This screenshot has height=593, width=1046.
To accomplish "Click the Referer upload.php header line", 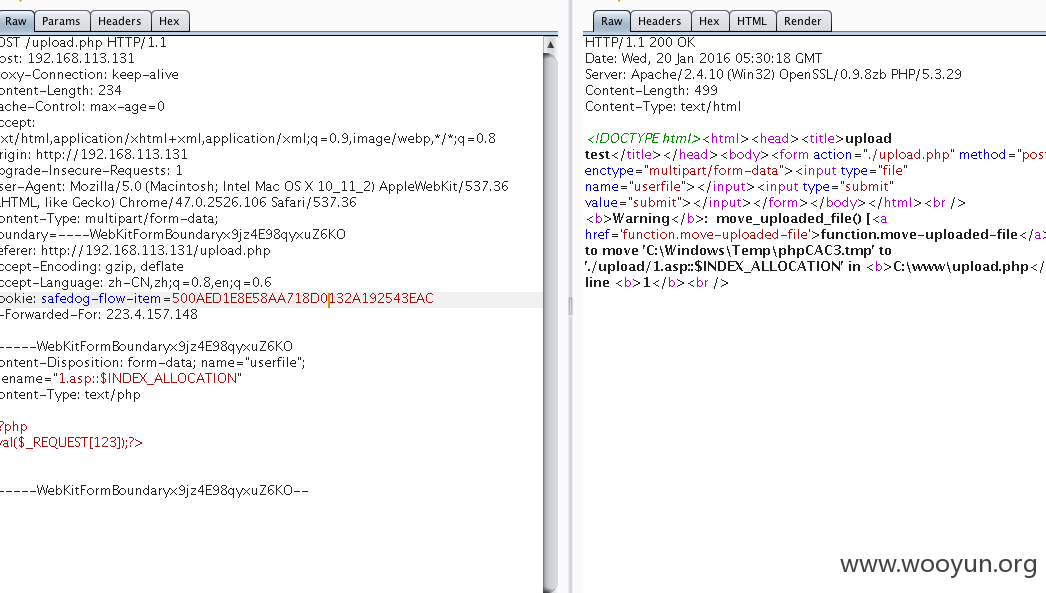I will point(135,250).
